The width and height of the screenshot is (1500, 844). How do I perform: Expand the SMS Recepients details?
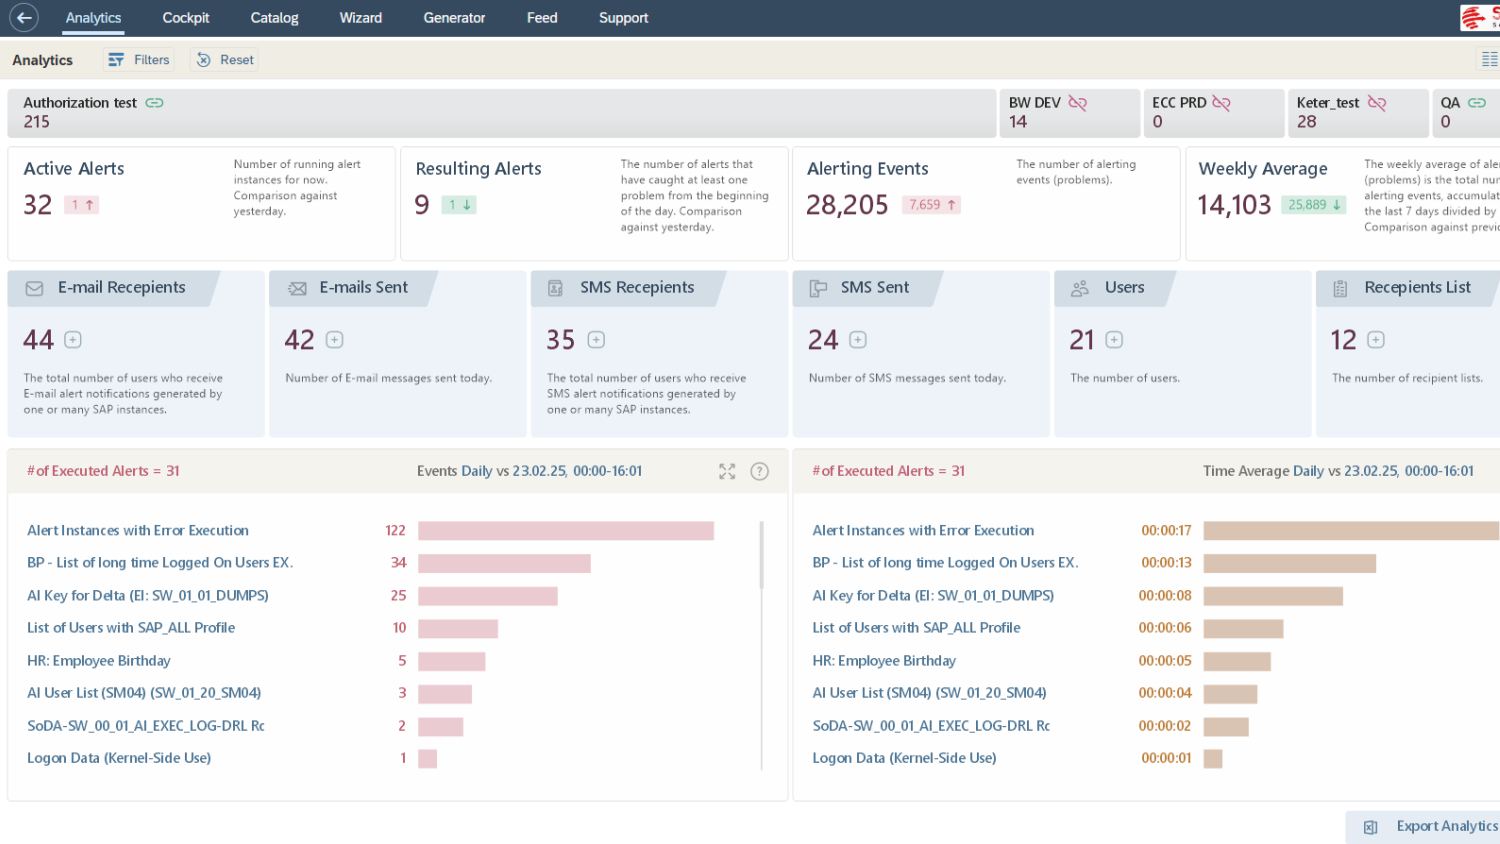click(596, 340)
